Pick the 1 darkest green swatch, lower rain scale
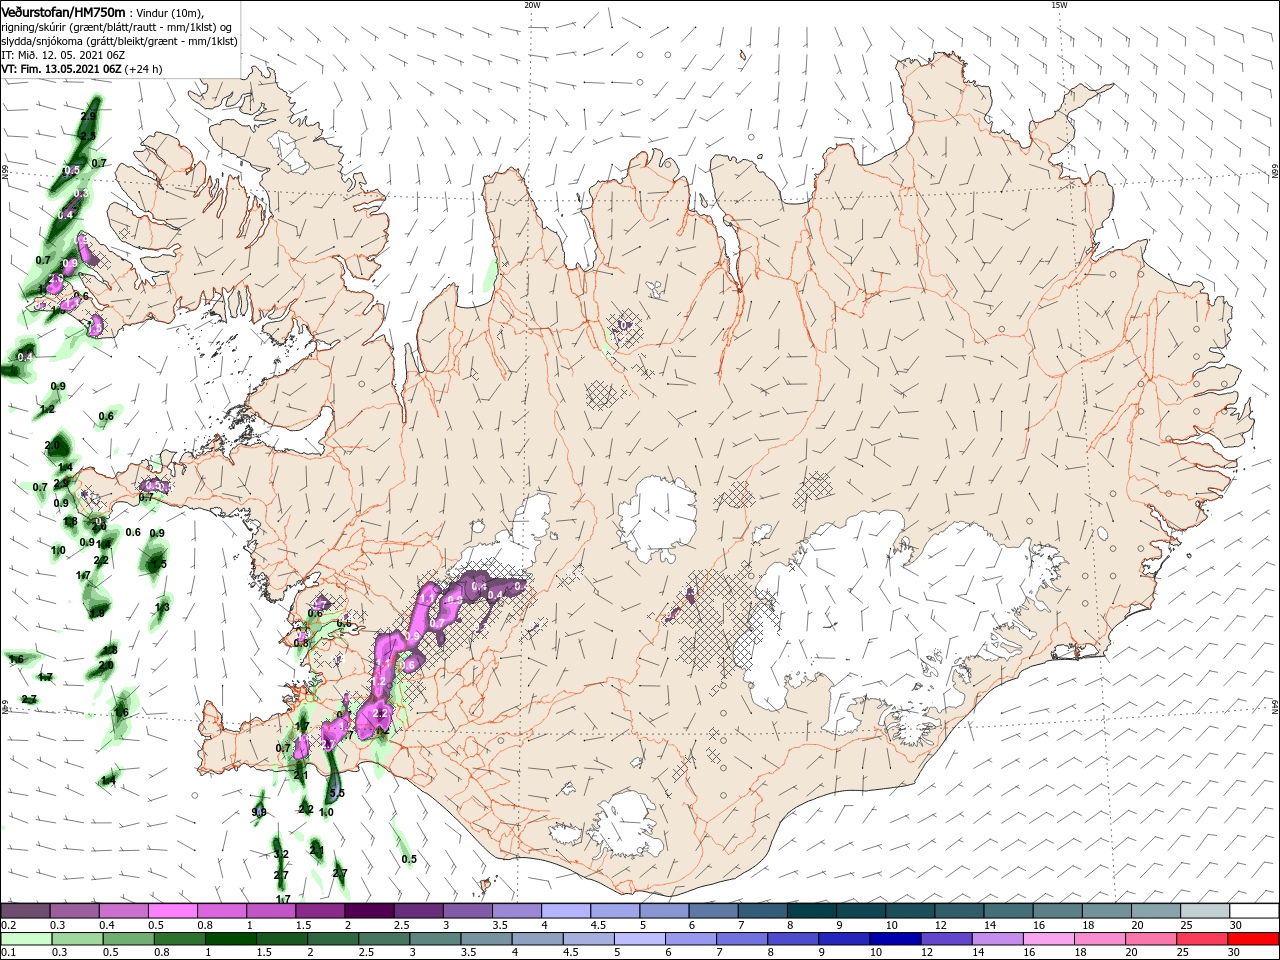The width and height of the screenshot is (1280, 960). tap(230, 939)
